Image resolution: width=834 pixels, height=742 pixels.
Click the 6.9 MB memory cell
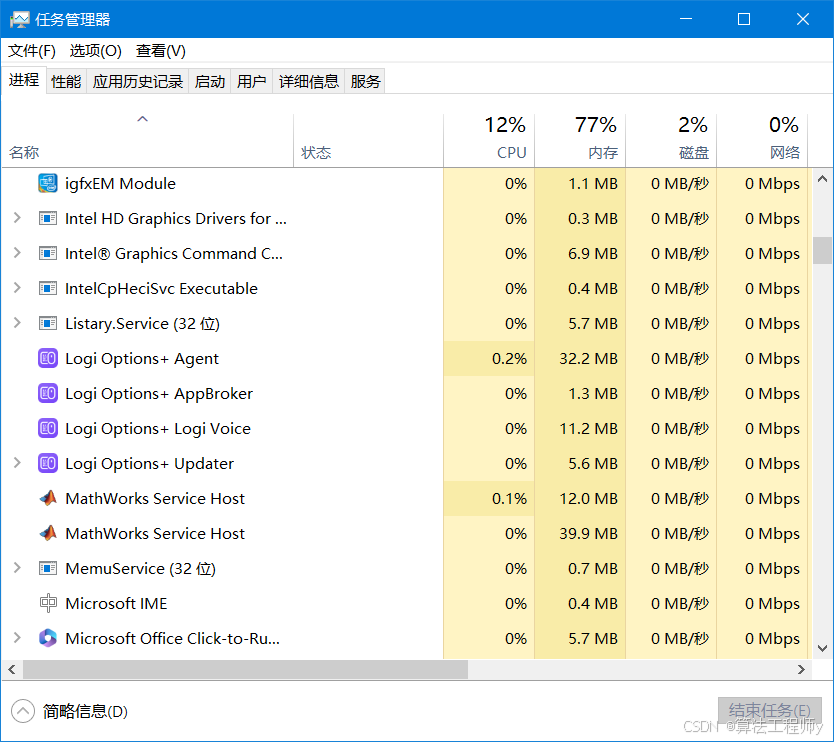point(580,254)
